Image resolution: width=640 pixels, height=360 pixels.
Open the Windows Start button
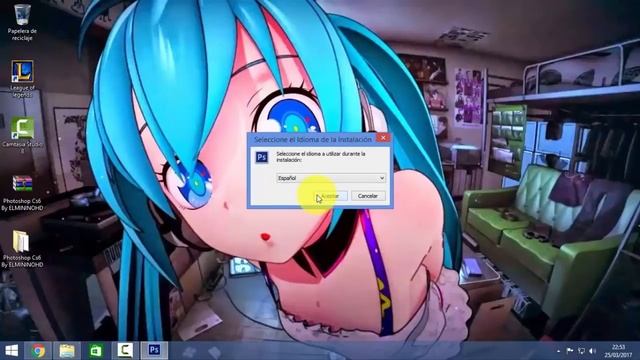click(11, 351)
